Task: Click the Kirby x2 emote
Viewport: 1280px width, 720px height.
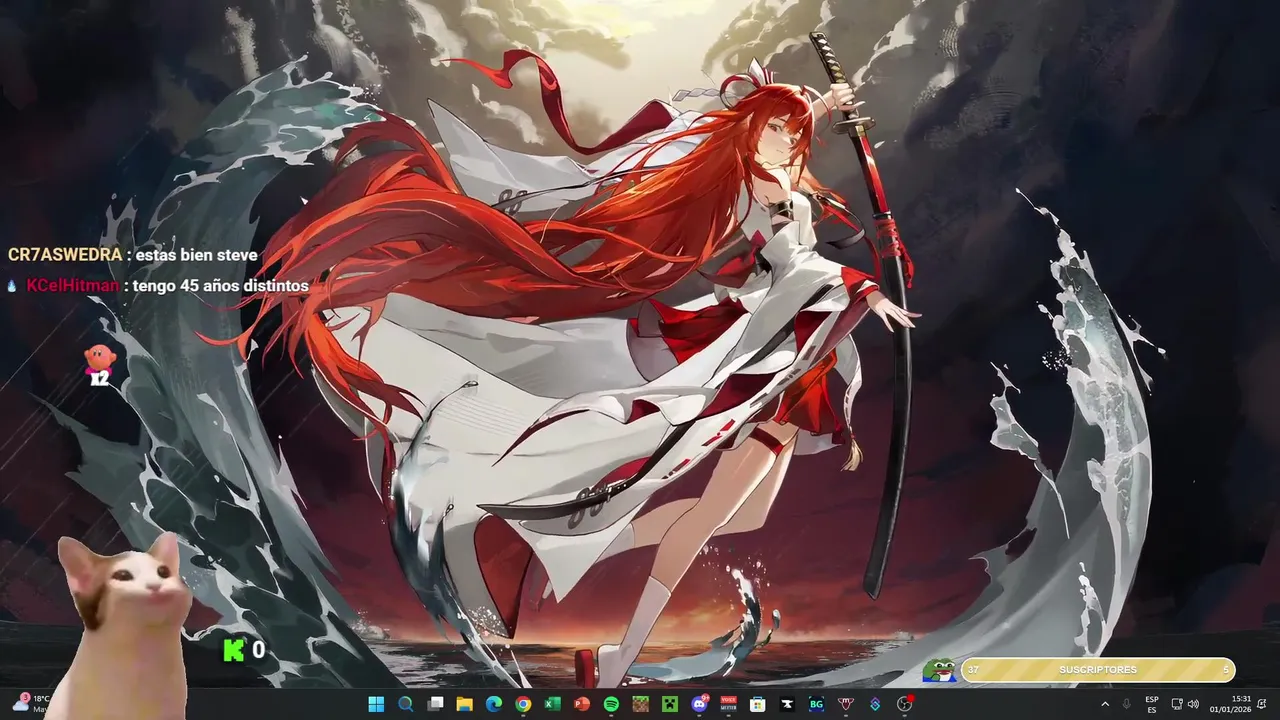Action: point(99,364)
